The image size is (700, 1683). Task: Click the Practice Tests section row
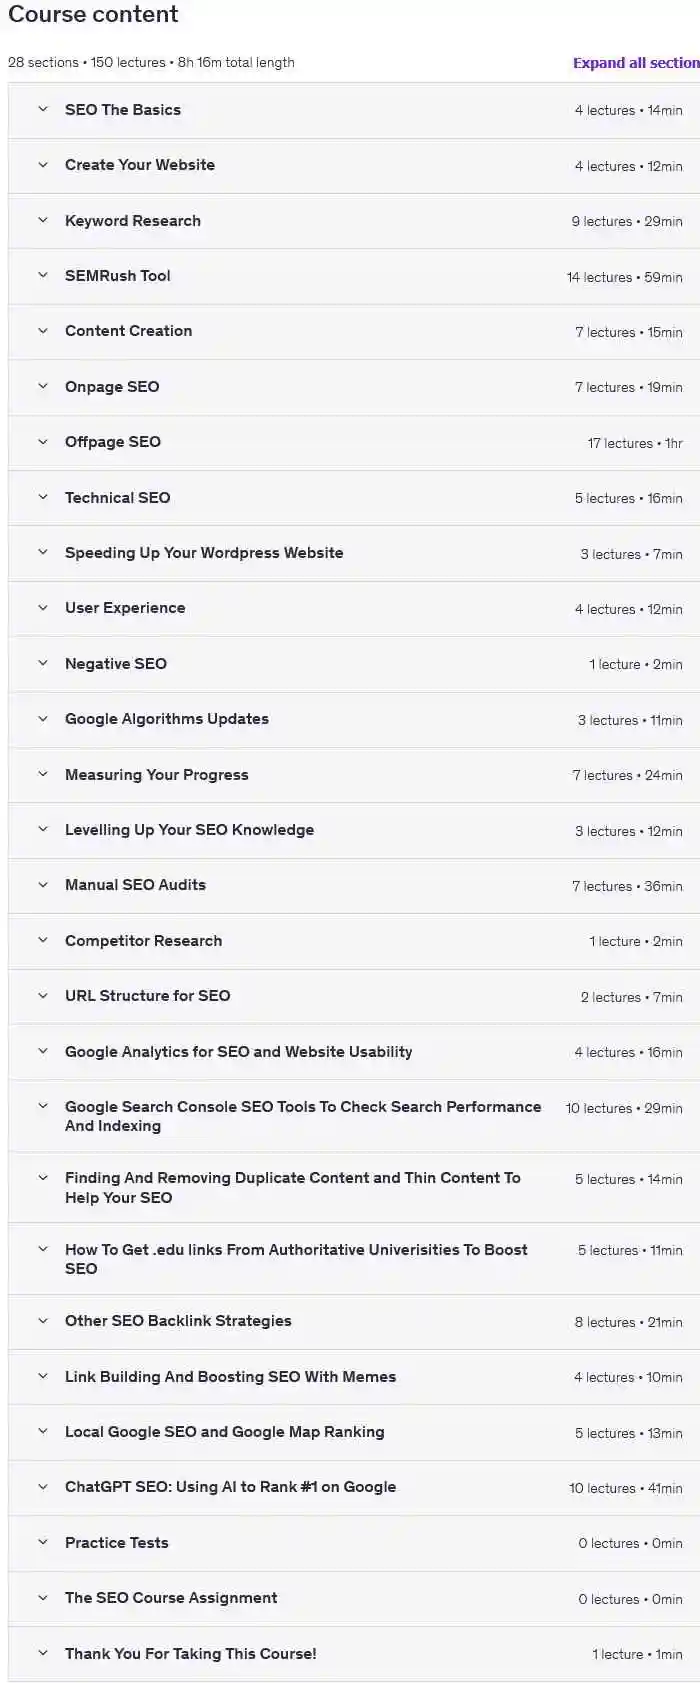[117, 1543]
